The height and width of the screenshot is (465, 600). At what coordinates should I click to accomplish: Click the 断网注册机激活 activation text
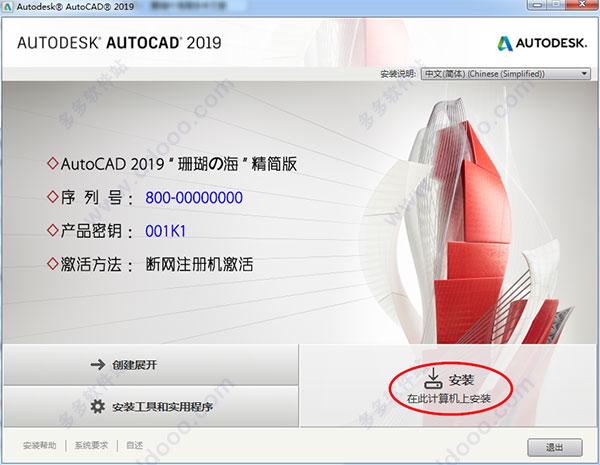(x=199, y=264)
